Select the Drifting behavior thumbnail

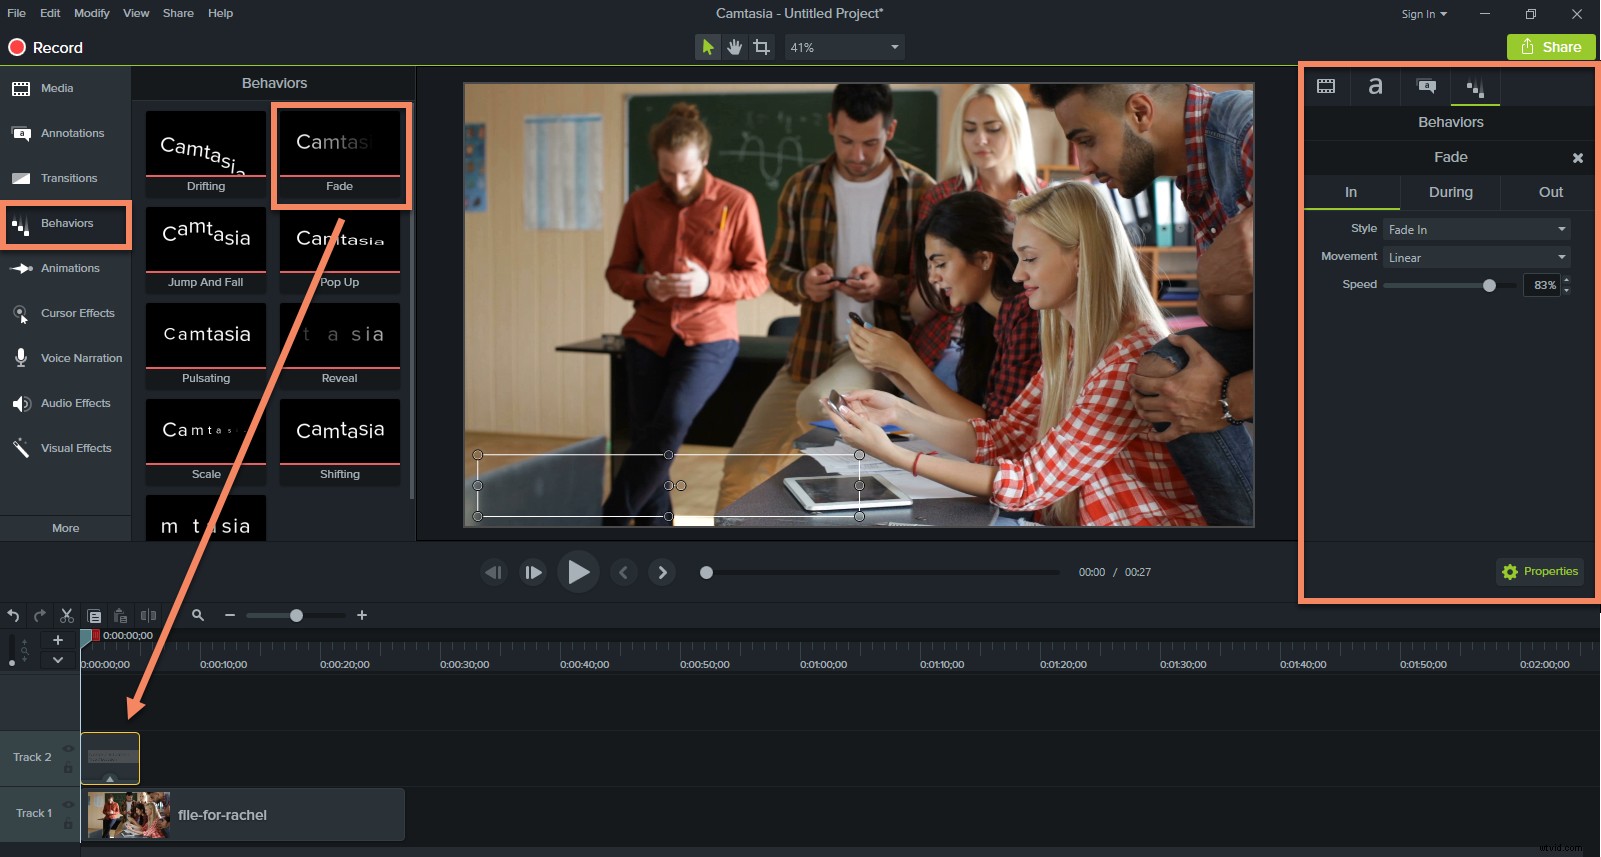[206, 152]
